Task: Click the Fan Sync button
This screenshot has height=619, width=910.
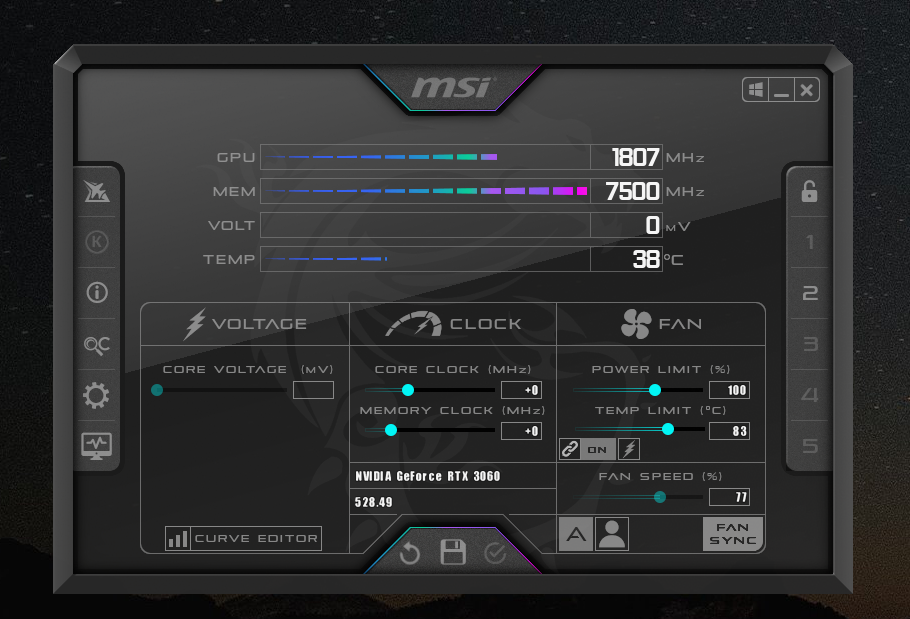Action: pos(732,534)
